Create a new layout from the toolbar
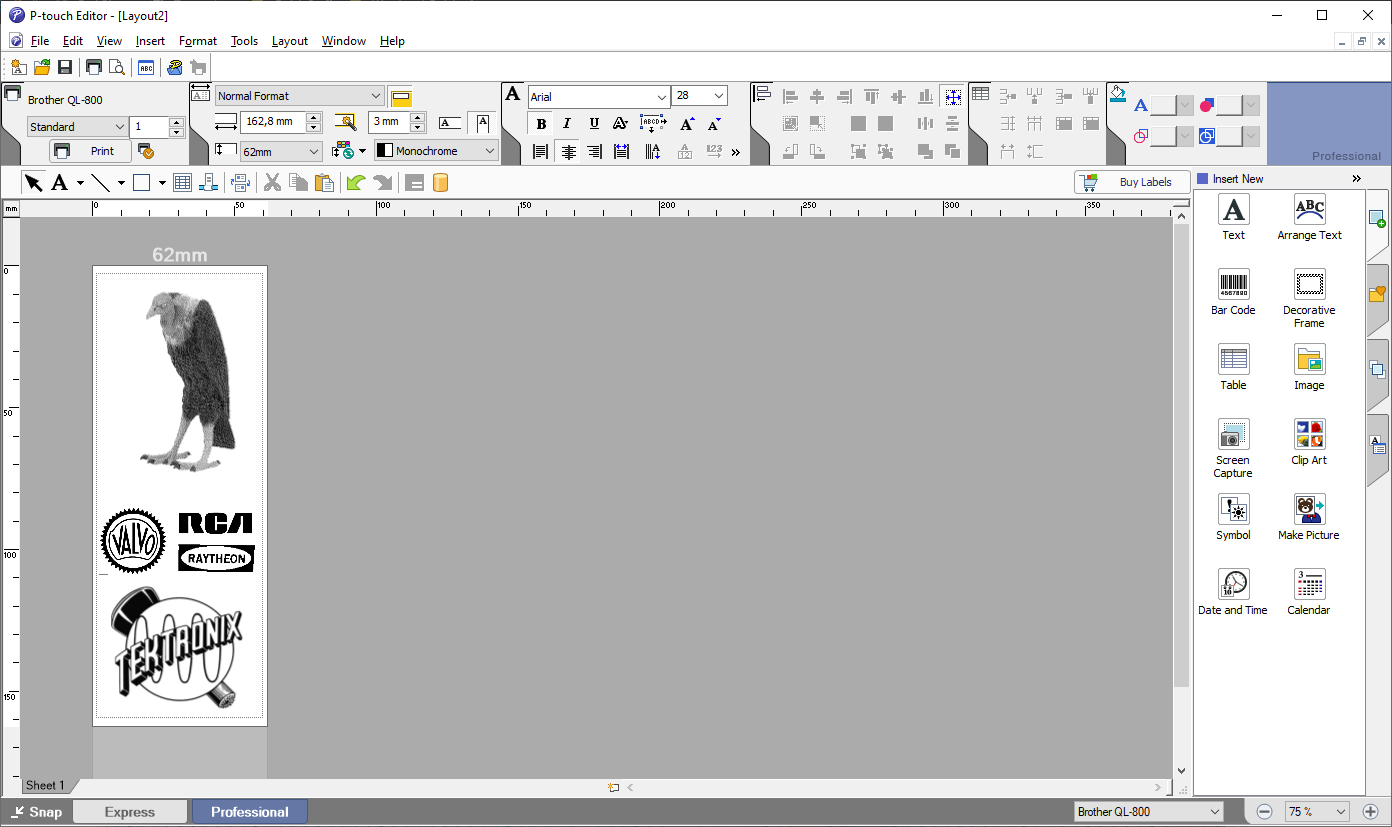1392x827 pixels. 18,67
